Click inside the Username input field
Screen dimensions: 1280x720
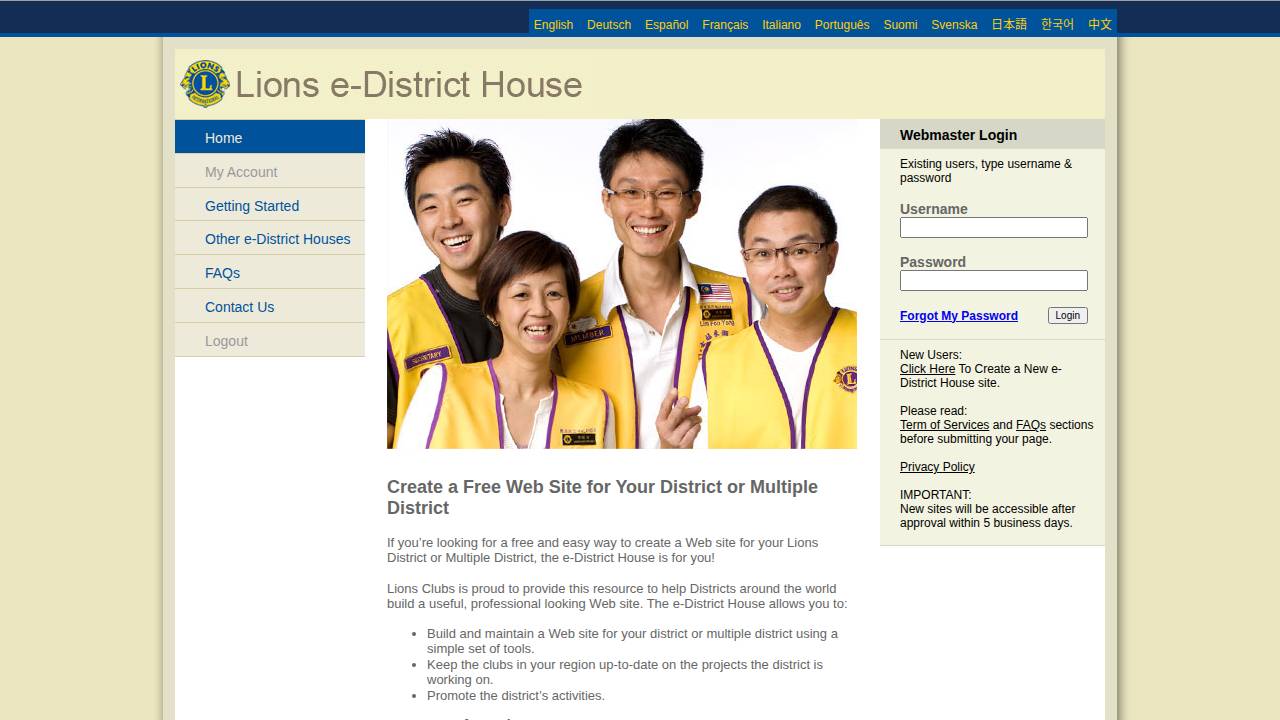tap(993, 227)
